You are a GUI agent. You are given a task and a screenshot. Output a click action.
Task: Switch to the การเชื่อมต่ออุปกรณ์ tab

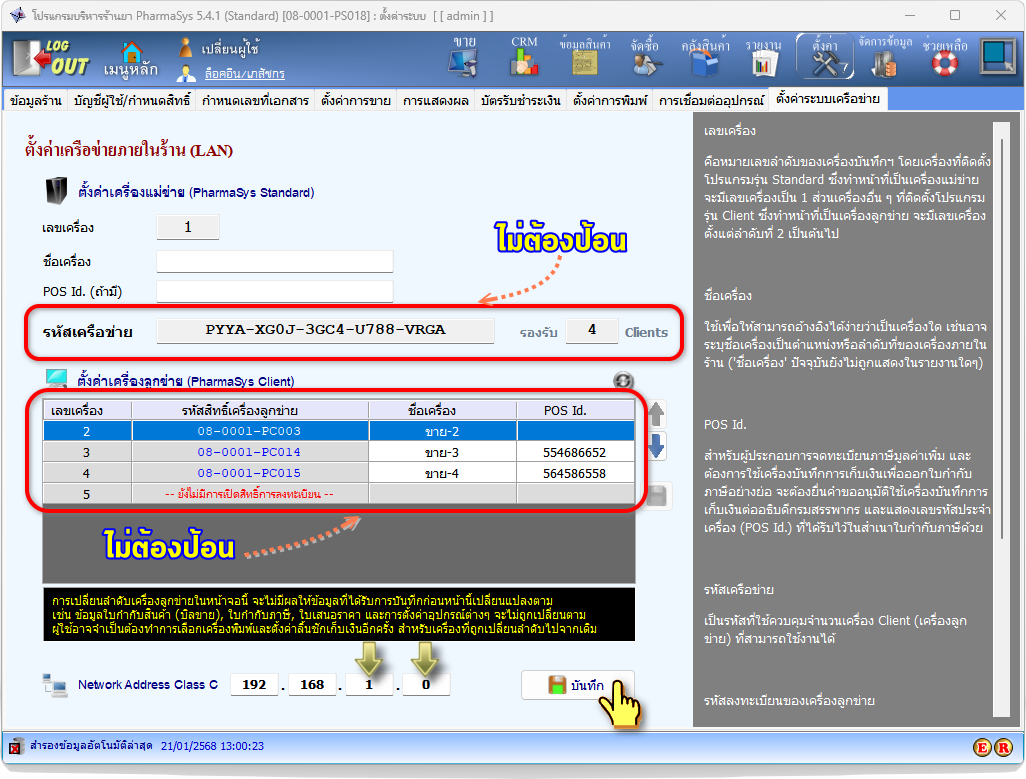tap(711, 100)
